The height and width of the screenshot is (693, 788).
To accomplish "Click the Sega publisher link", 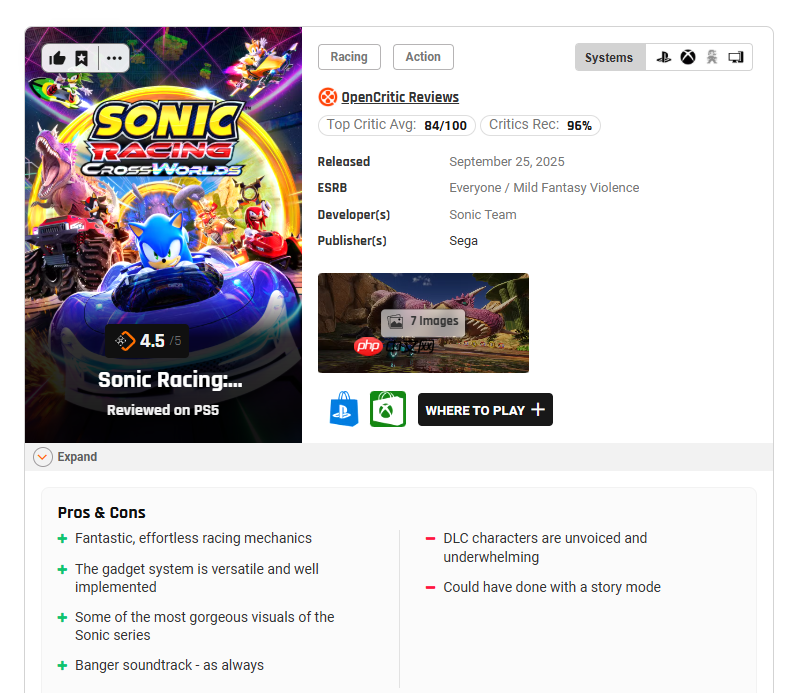I will [463, 241].
